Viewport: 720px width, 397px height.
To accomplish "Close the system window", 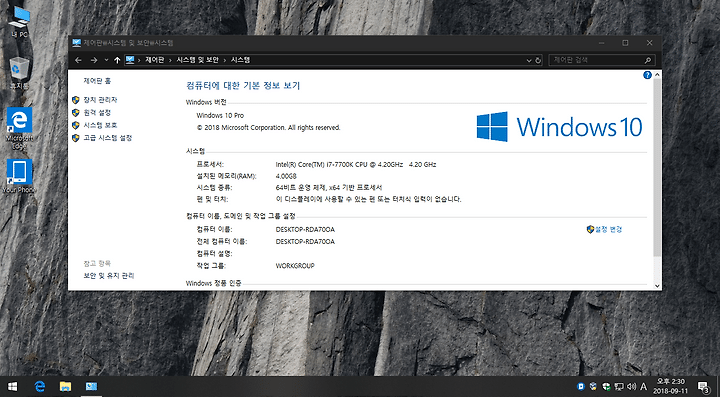I will point(649,43).
